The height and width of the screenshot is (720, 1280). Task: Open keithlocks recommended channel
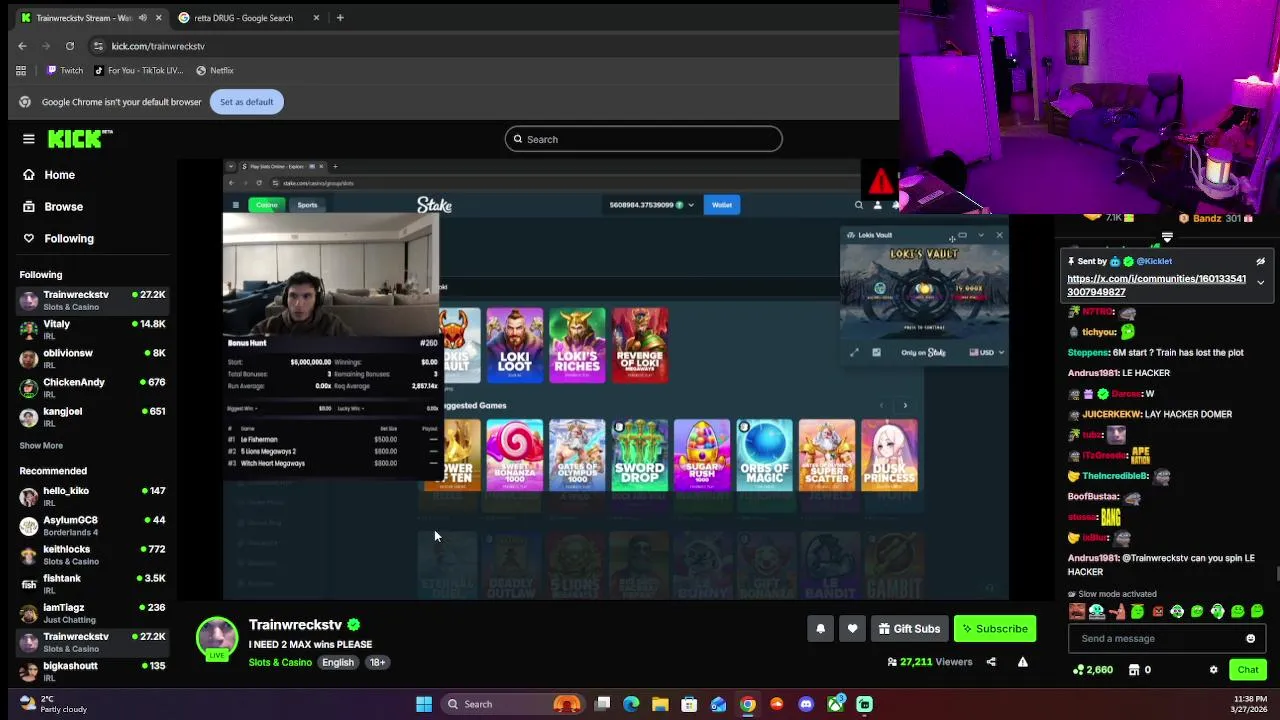pyautogui.click(x=92, y=554)
